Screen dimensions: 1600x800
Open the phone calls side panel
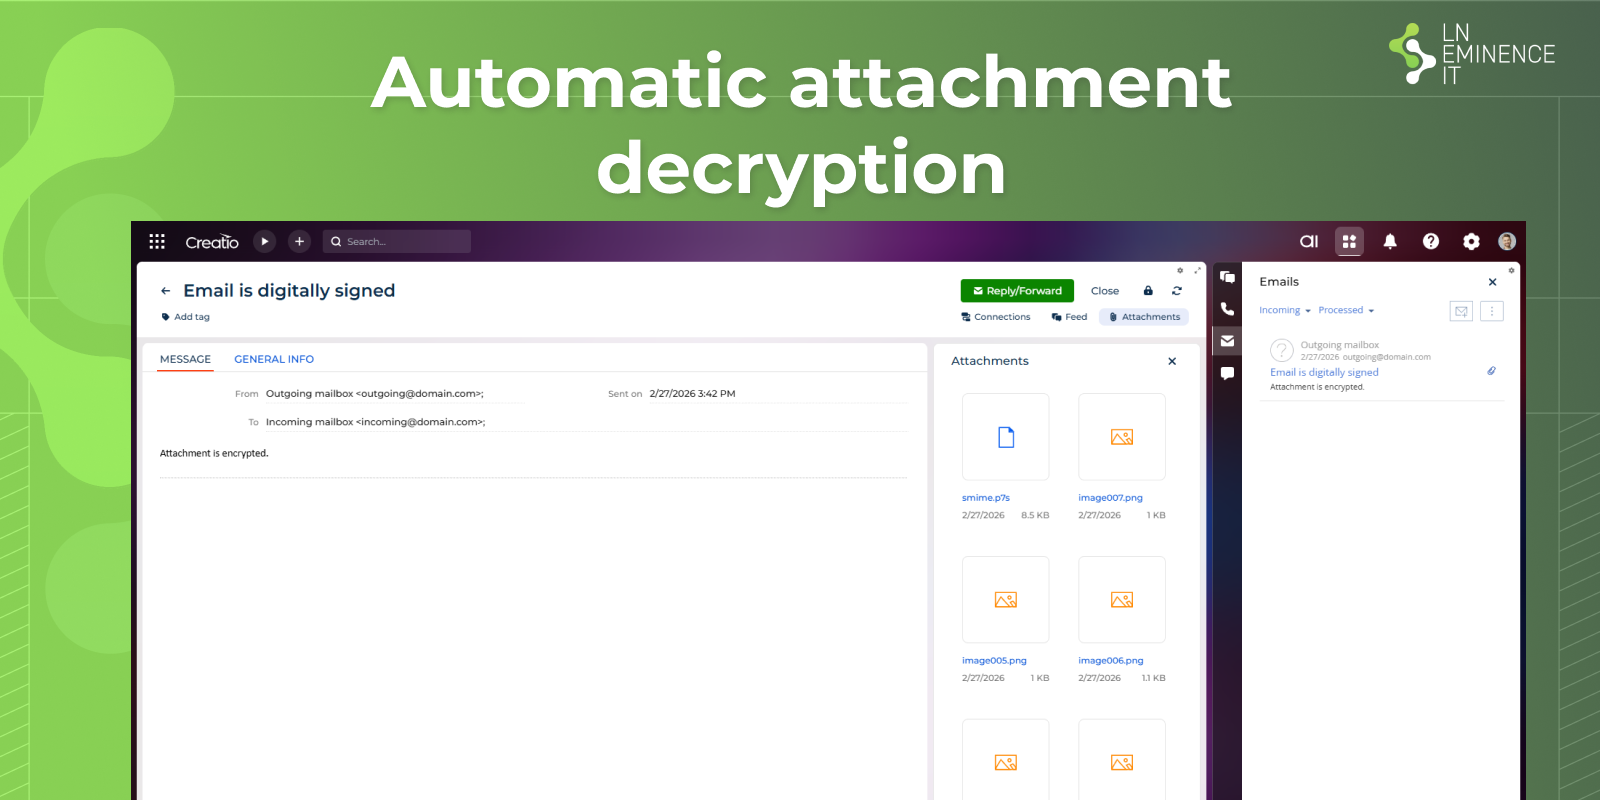1227,309
